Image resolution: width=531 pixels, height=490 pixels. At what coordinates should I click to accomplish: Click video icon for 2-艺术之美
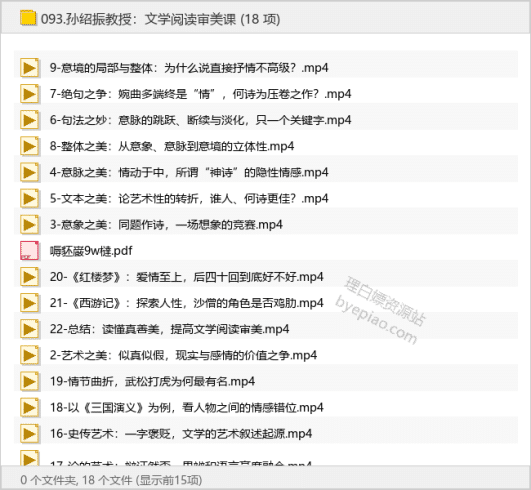29,355
